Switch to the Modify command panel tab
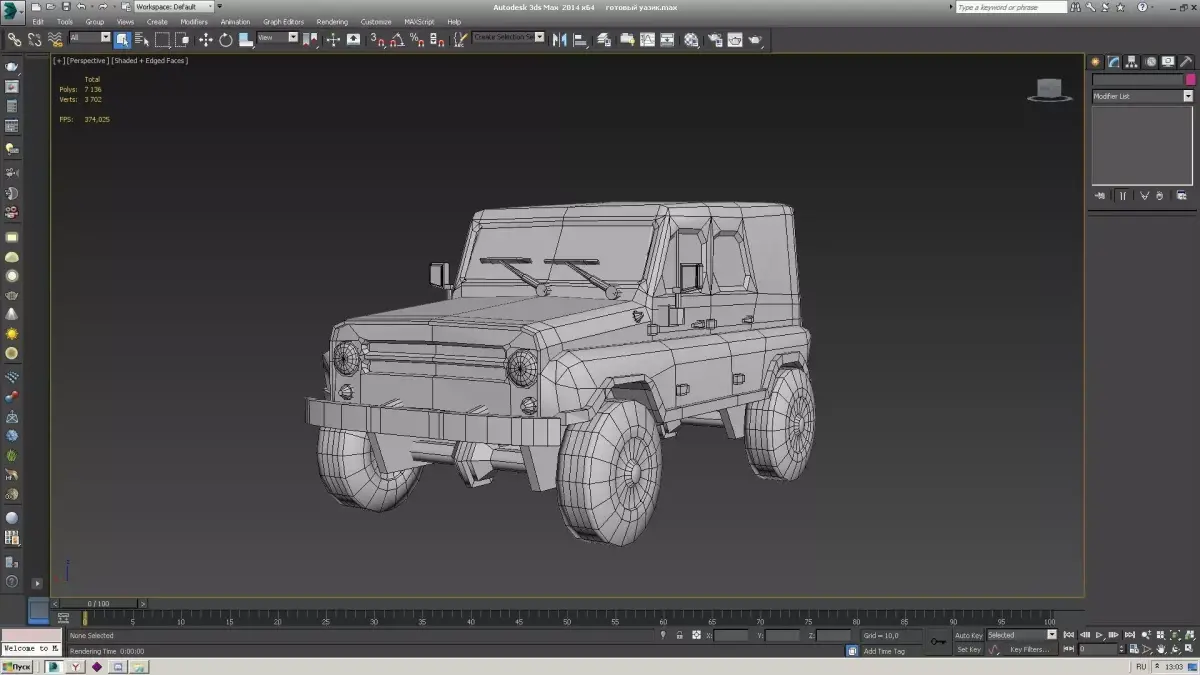The height and width of the screenshot is (675, 1200). 1113,62
